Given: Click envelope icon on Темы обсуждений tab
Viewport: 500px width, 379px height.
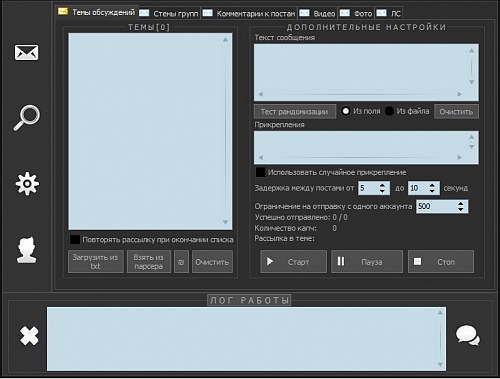Looking at the screenshot, I should (x=63, y=11).
